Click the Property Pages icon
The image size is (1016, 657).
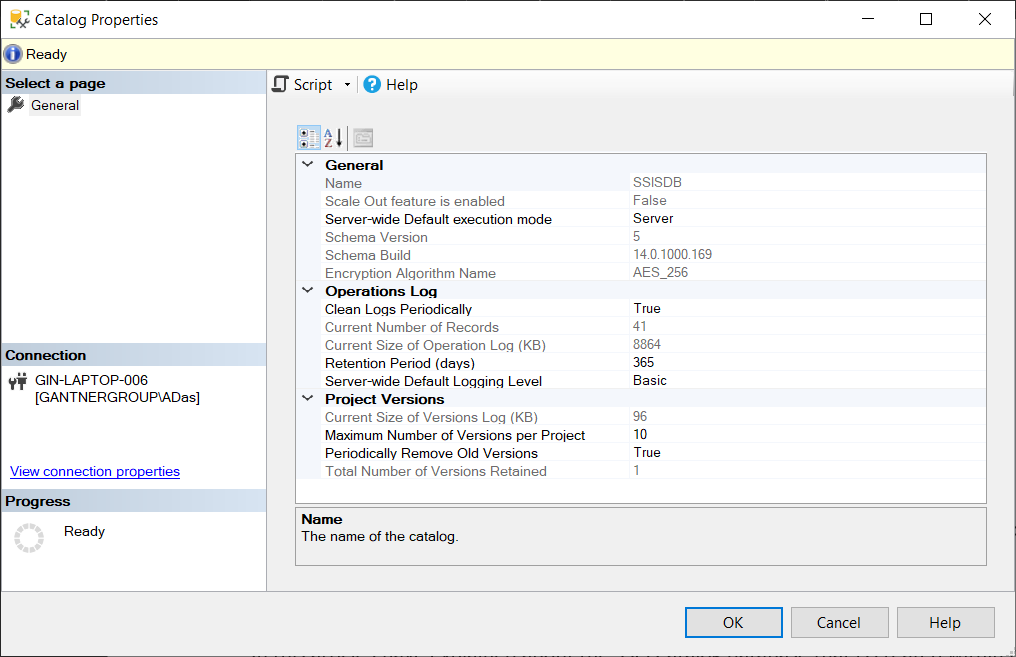(x=361, y=137)
